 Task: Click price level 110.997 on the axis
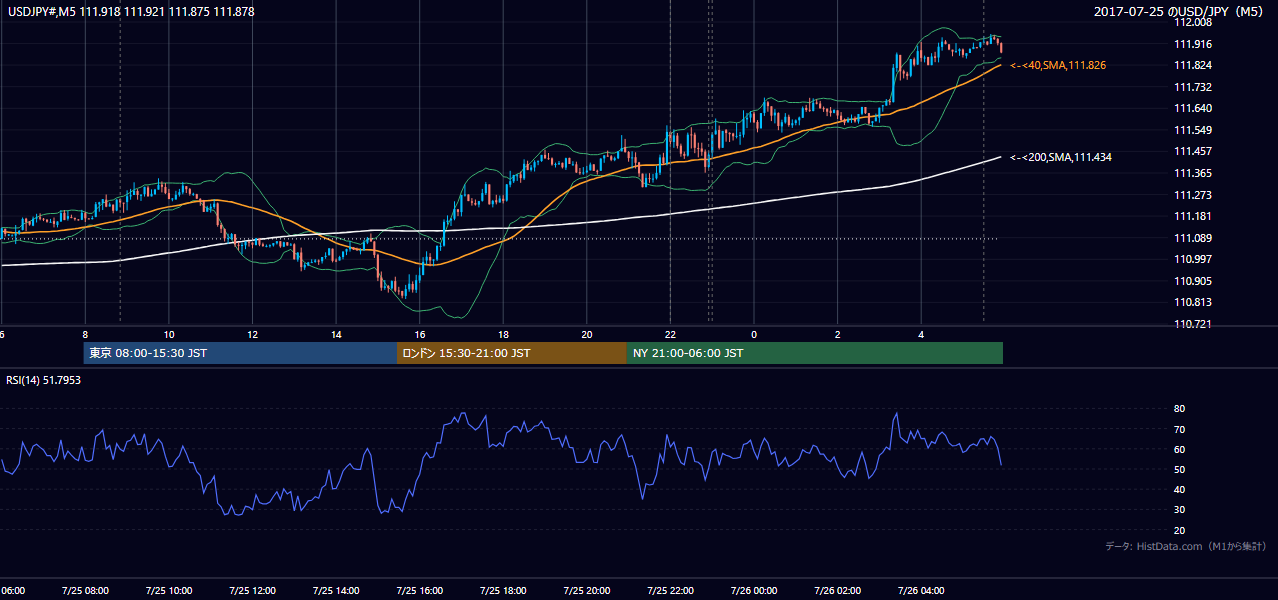coord(1193,259)
